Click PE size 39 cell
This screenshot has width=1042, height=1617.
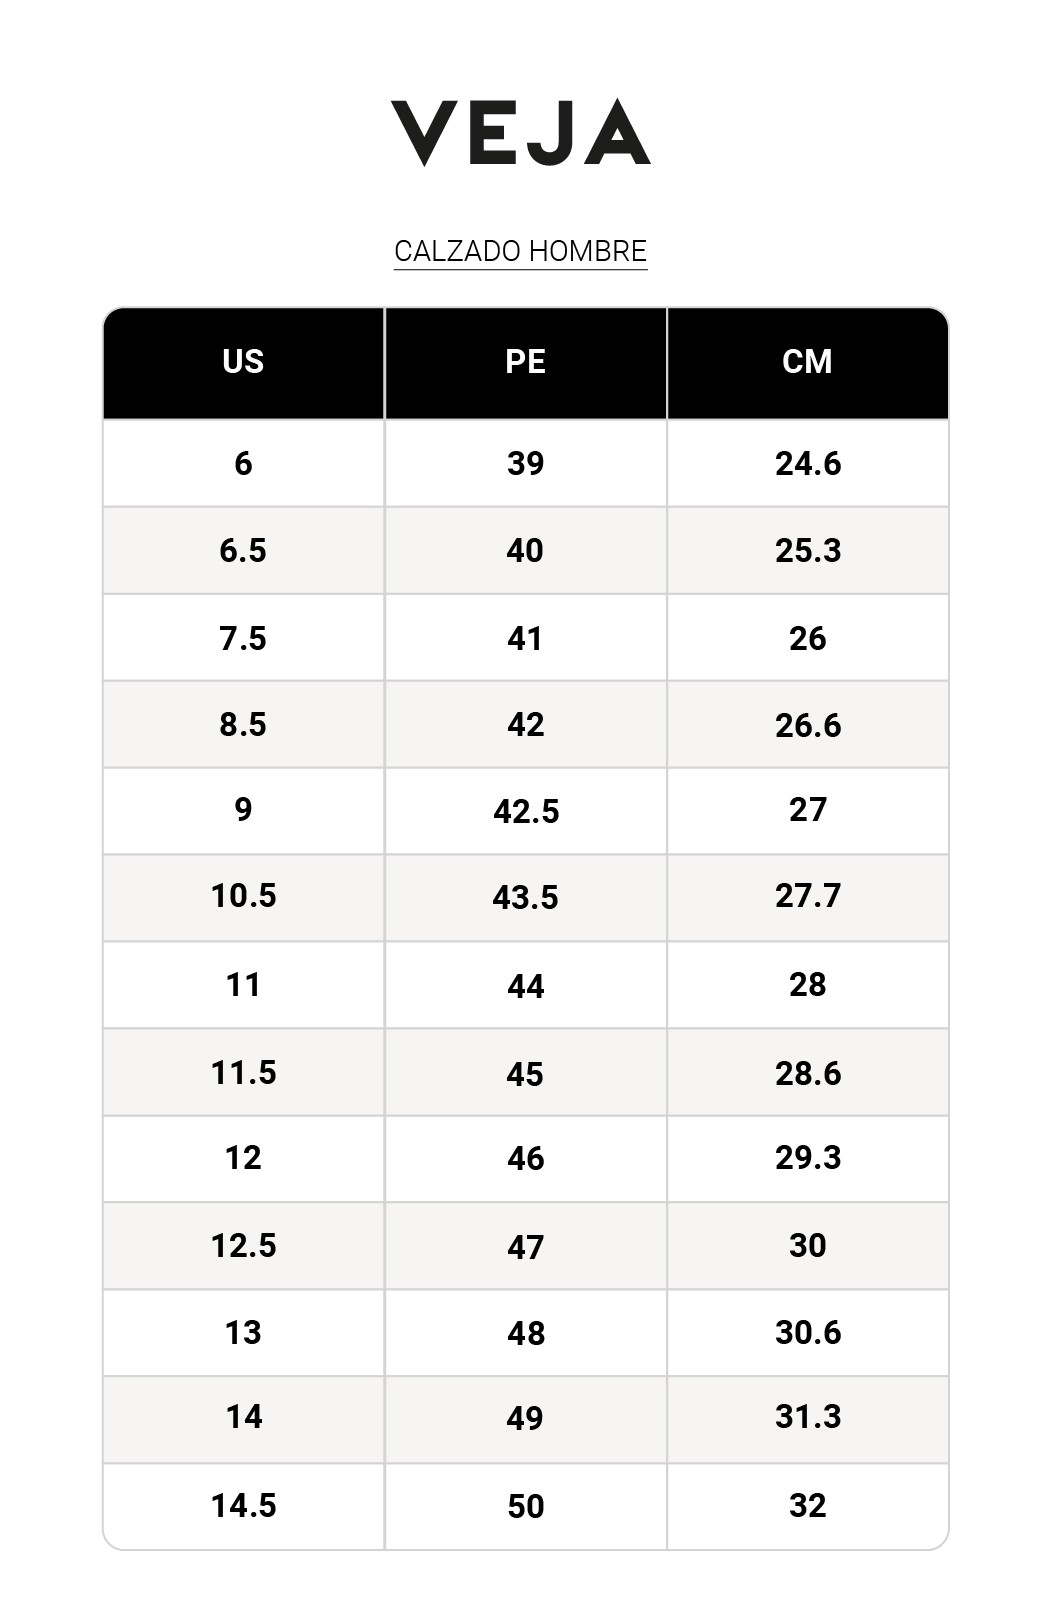pyautogui.click(x=525, y=463)
